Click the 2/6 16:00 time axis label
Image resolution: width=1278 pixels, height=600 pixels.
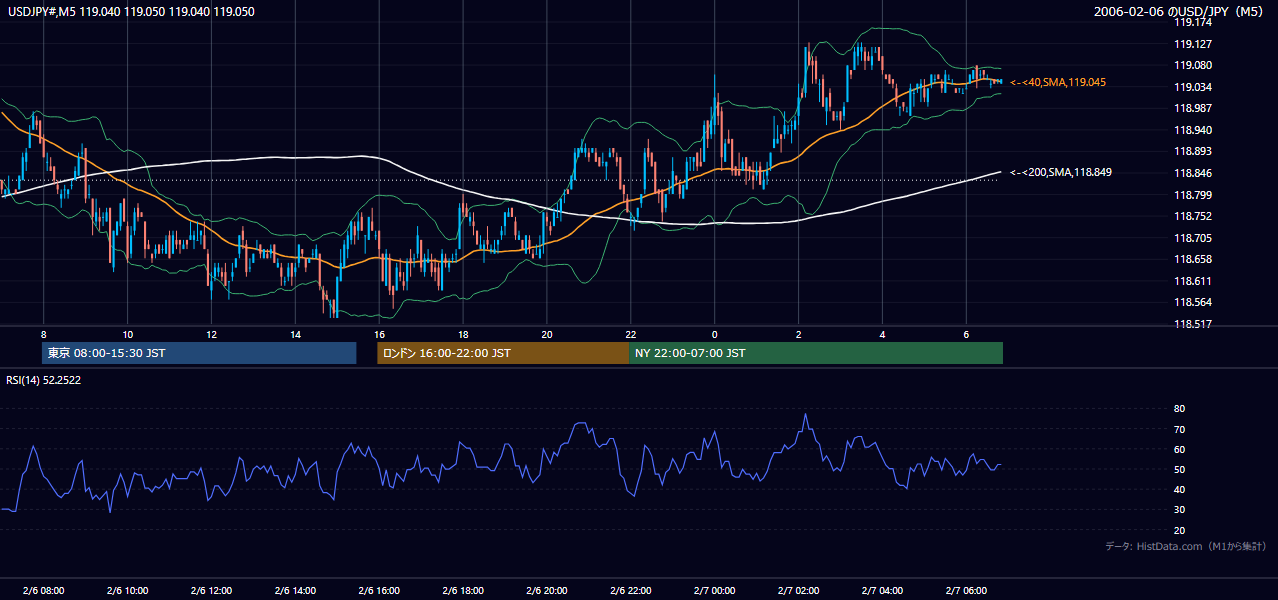[x=379, y=591]
